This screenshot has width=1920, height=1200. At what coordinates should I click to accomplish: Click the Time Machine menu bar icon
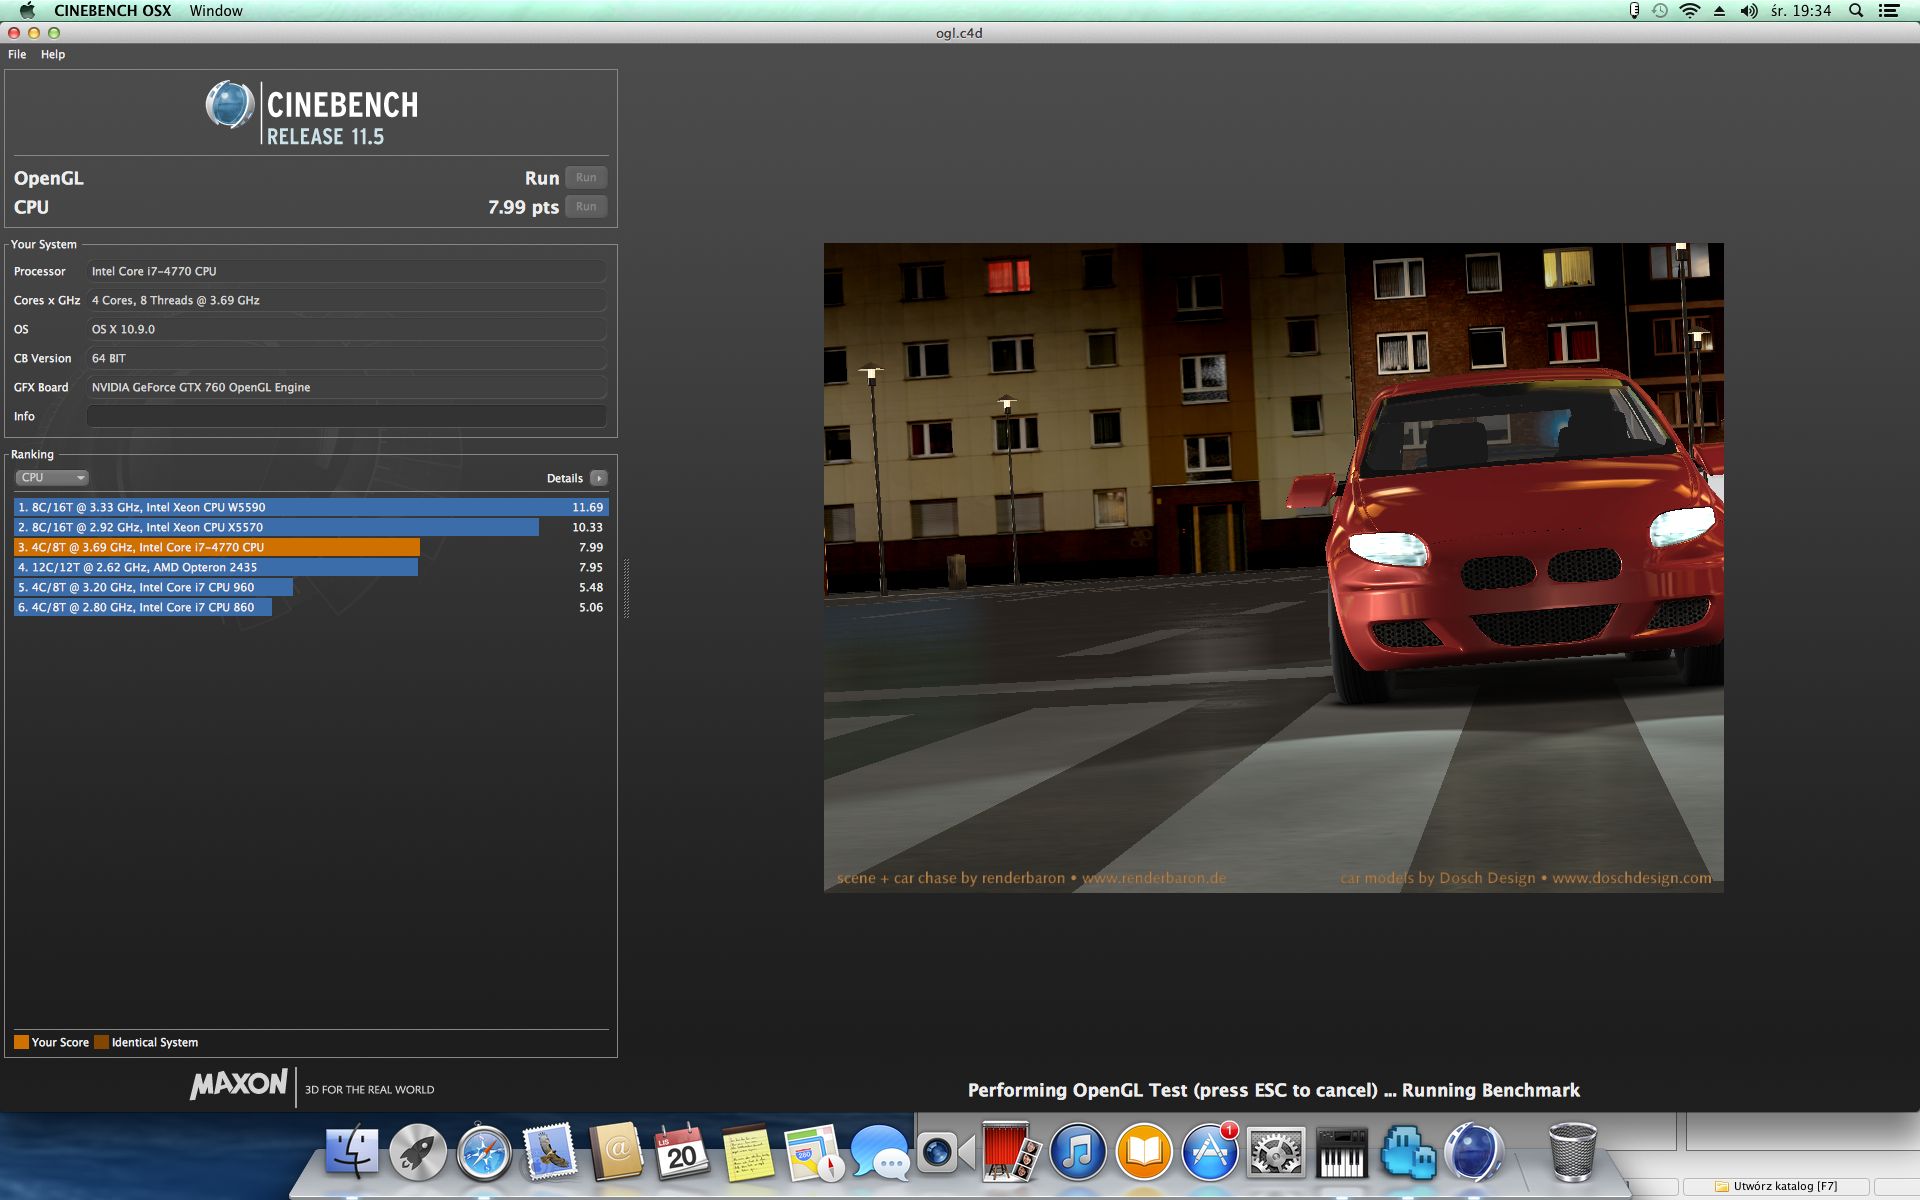pos(1660,11)
